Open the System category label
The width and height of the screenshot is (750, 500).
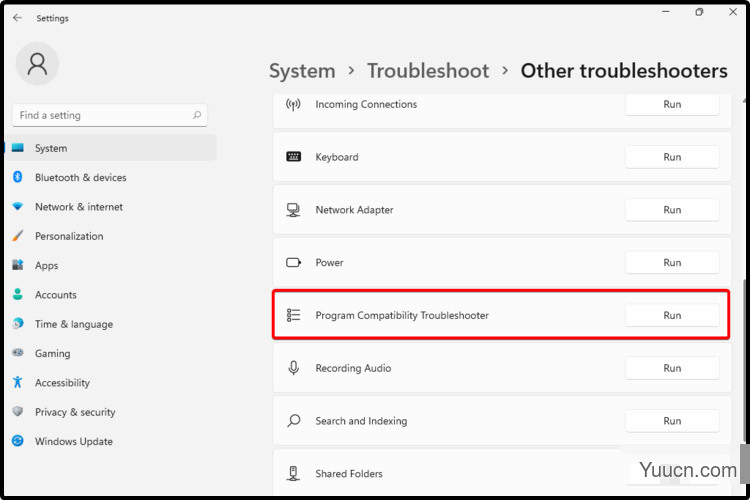coord(51,148)
